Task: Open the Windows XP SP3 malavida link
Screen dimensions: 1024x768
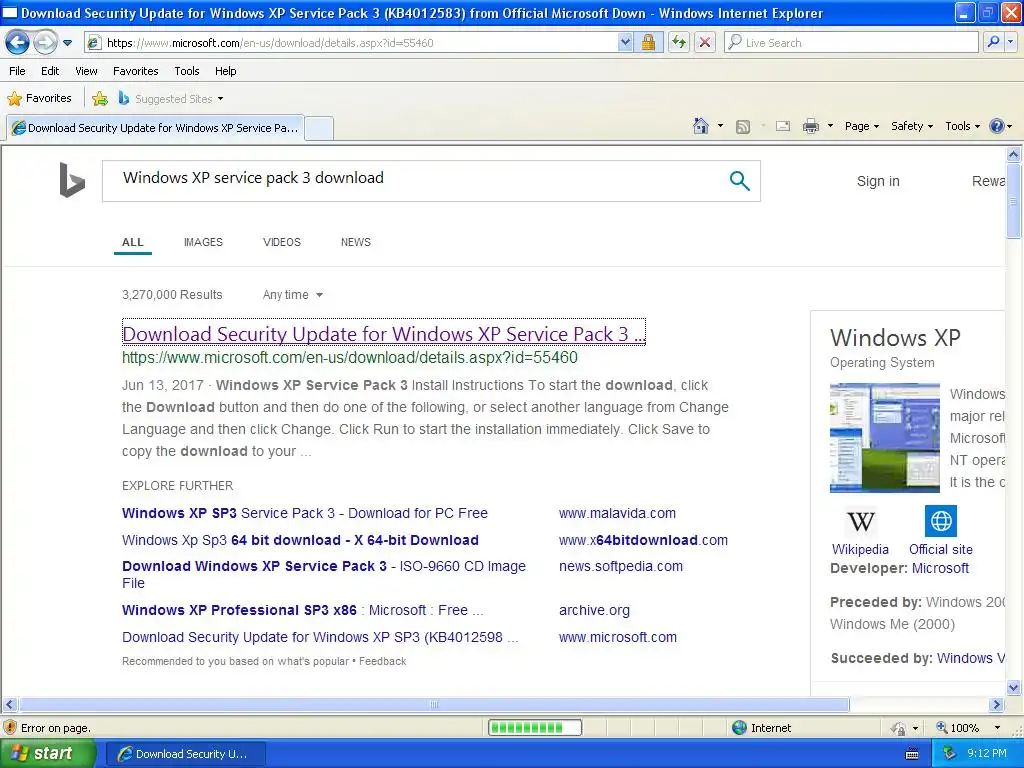Action: [304, 513]
